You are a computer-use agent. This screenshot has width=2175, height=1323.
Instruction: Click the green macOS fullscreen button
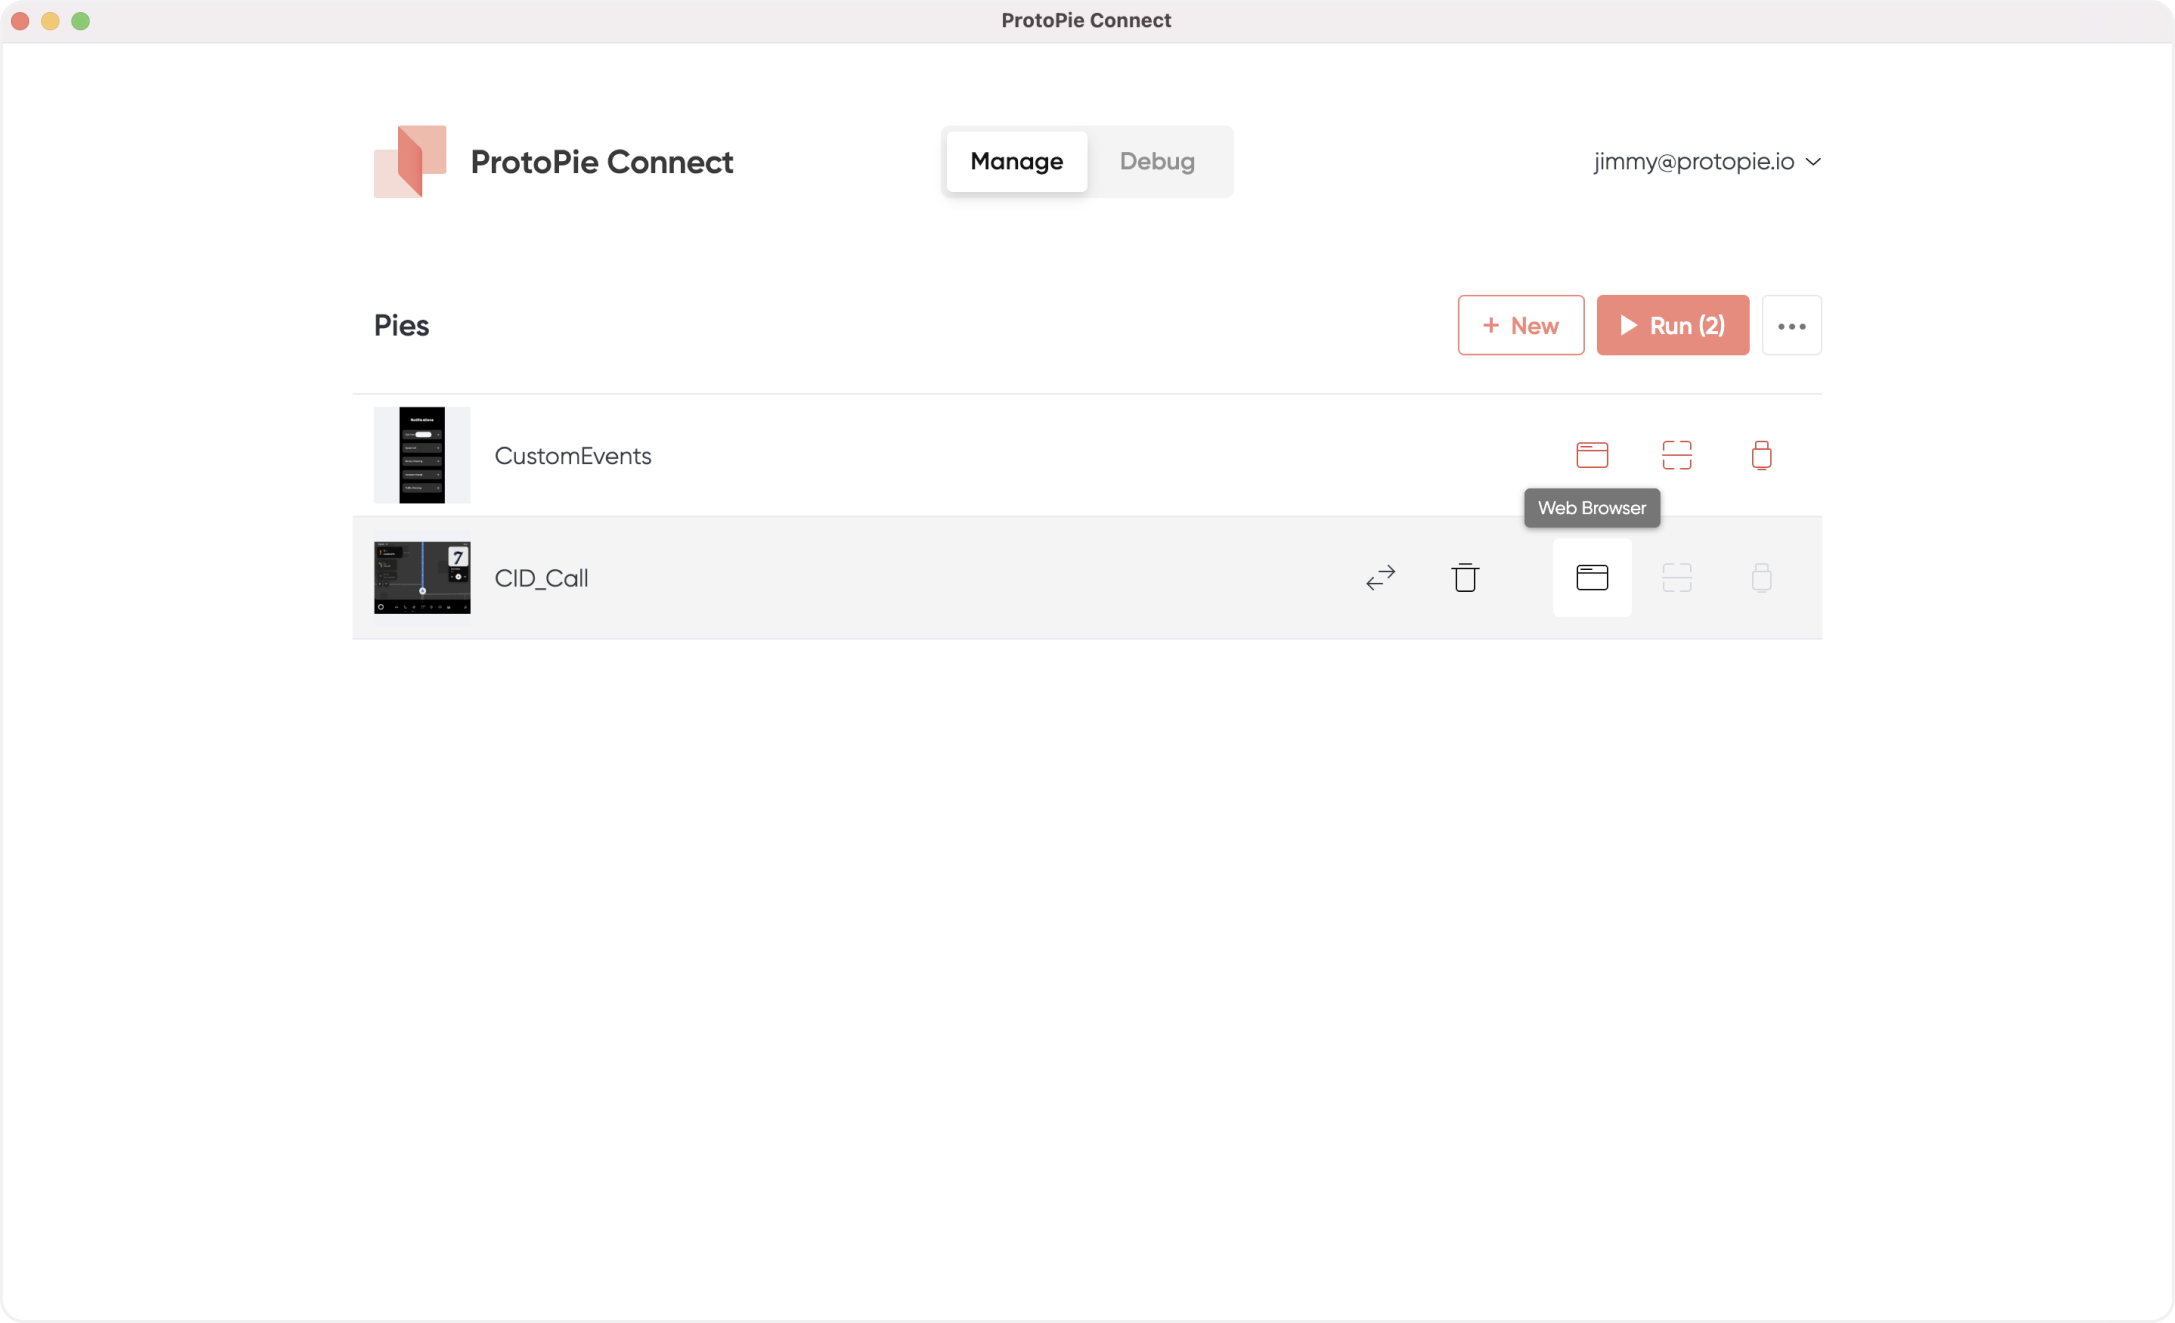click(x=81, y=21)
